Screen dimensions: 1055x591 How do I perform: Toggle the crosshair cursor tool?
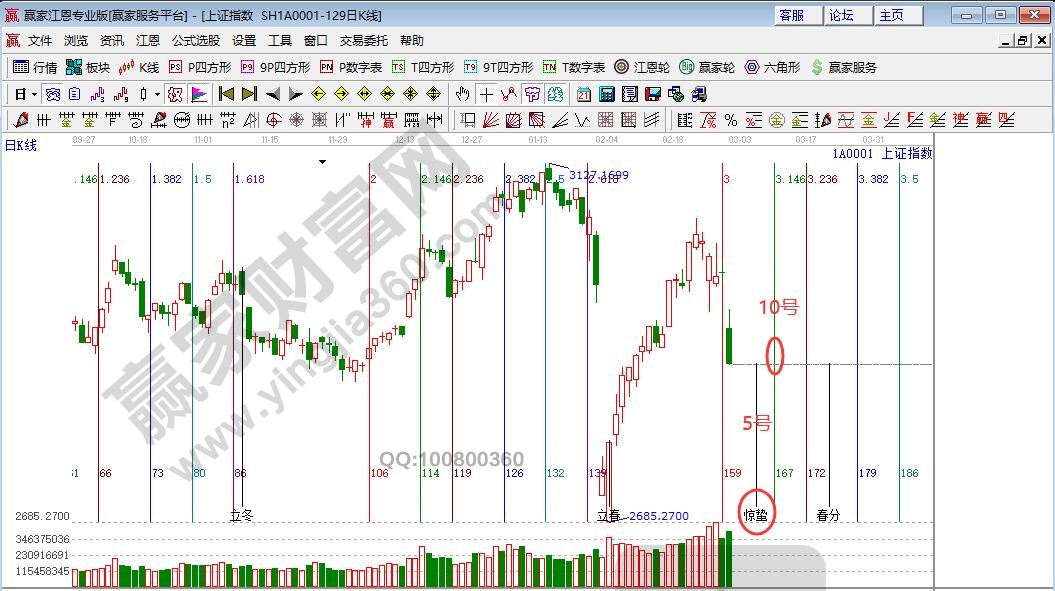(x=486, y=94)
